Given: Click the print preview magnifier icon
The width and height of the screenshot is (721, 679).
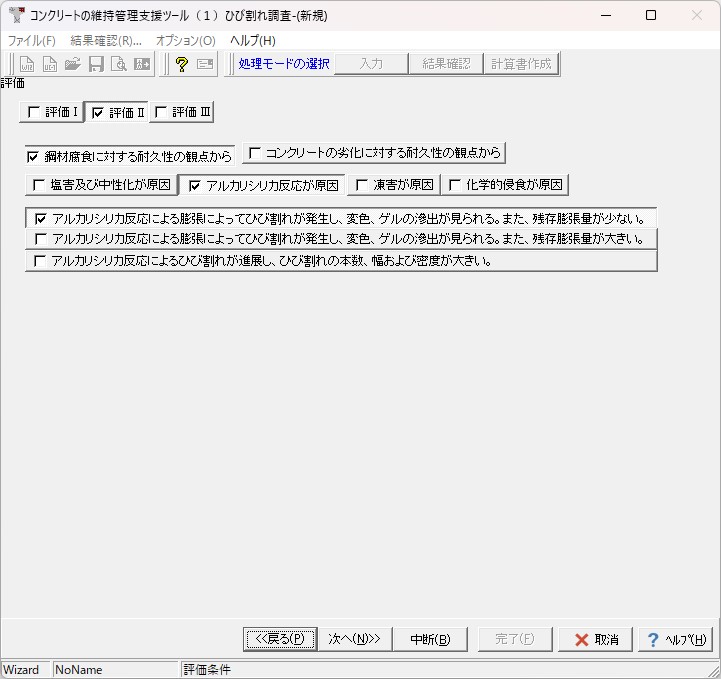Looking at the screenshot, I should click(119, 64).
